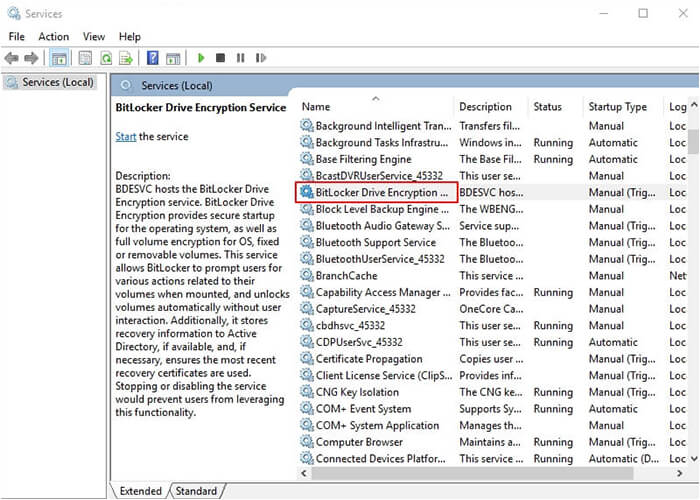Open the Help question mark icon
Viewport: 700px width, 500px height.
[153, 58]
